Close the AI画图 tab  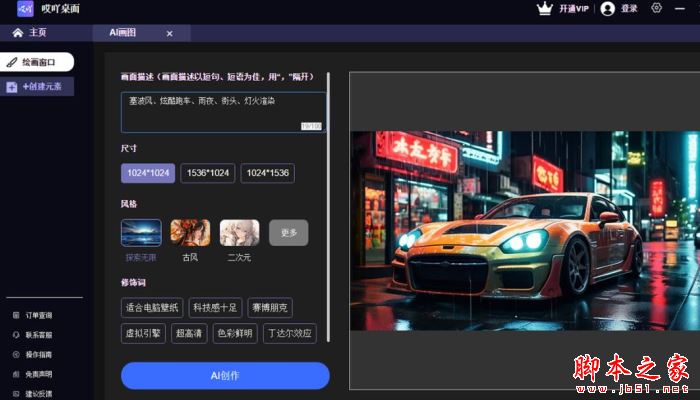pyautogui.click(x=169, y=33)
